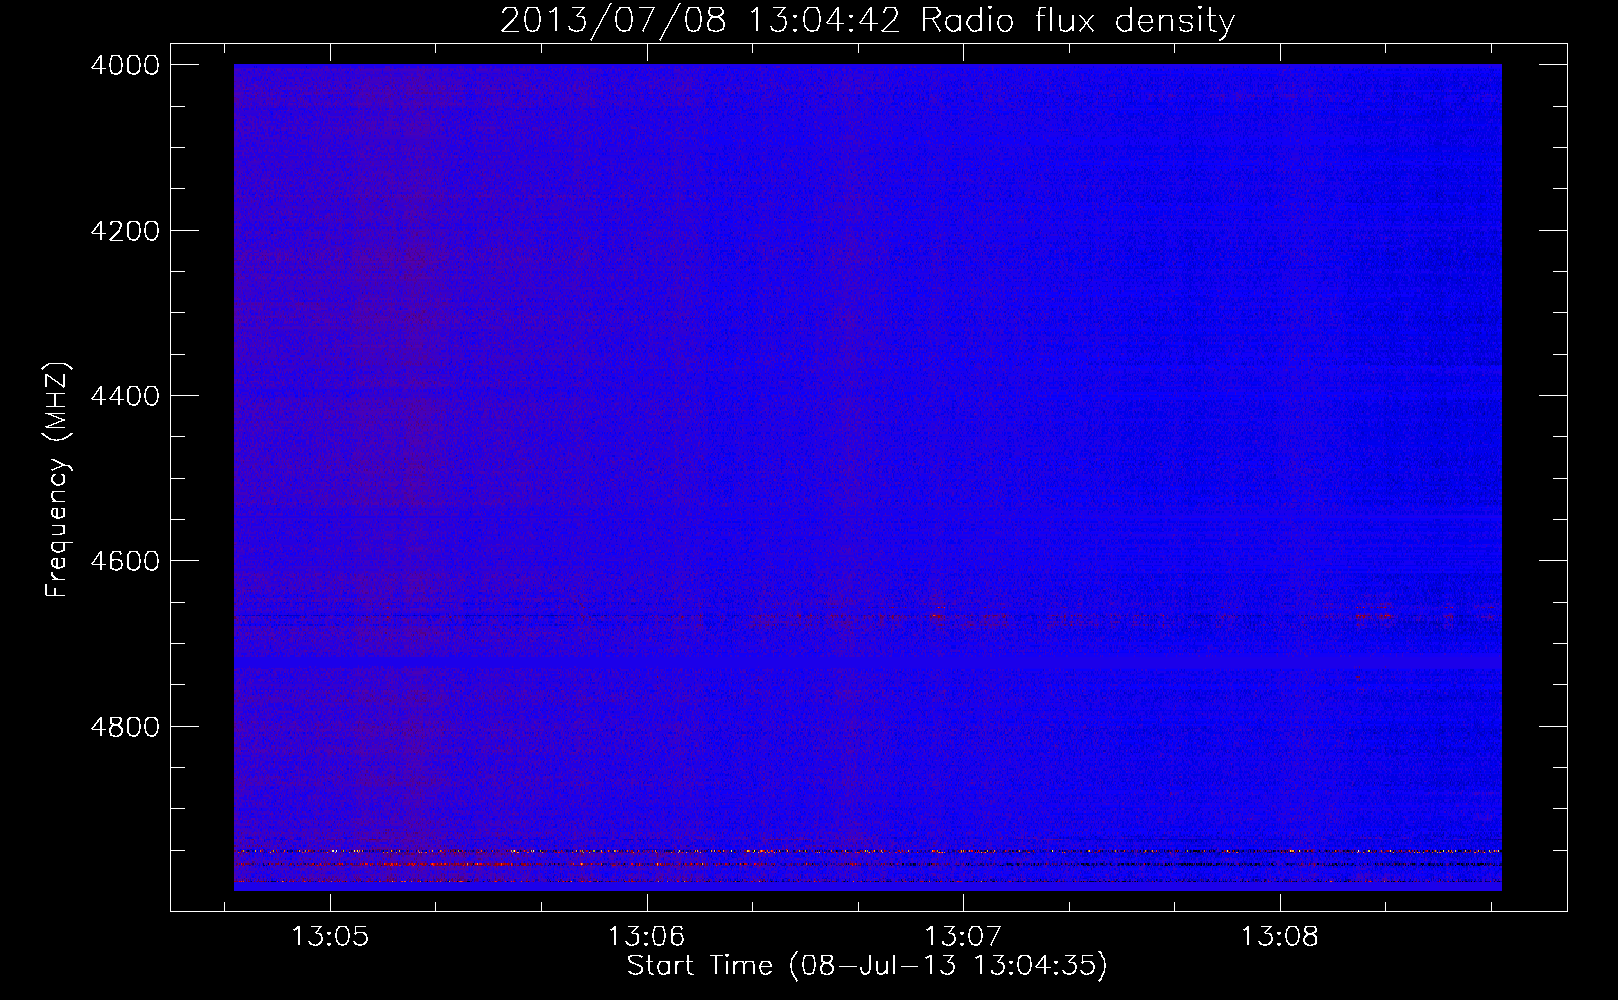This screenshot has height=1000, width=1618.
Task: Click the plot title '2013/07/08 13:04:42 Radio flux density'
Action: 867,20
